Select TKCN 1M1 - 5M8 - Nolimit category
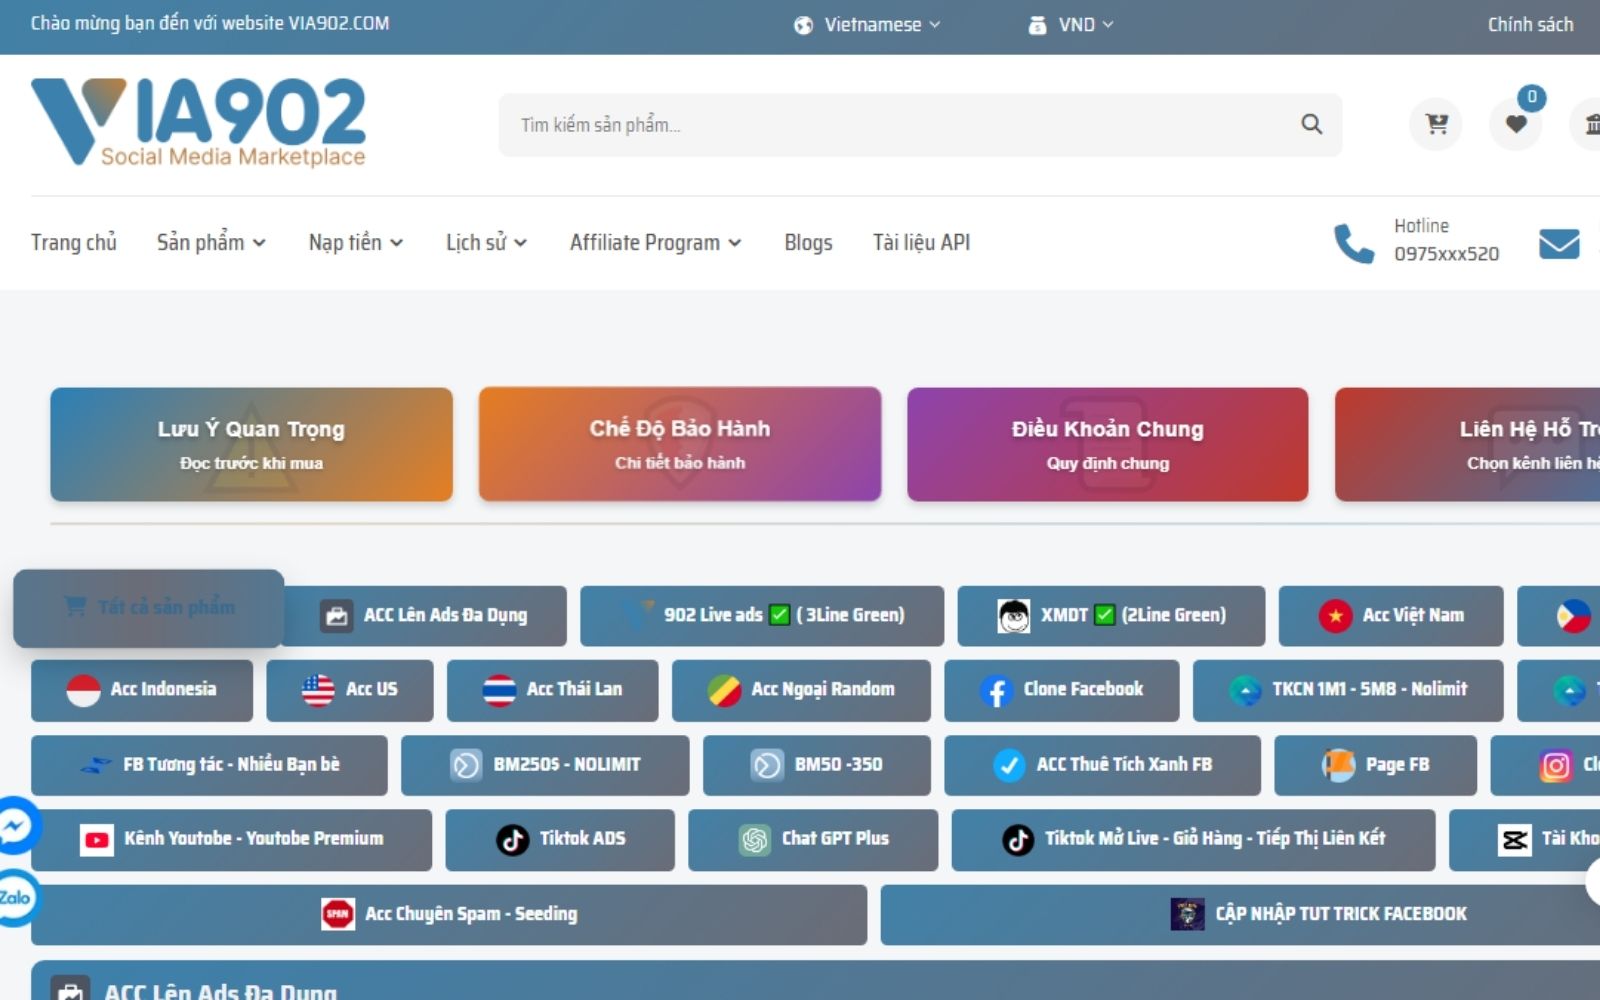The image size is (1600, 1000). tap(1348, 690)
